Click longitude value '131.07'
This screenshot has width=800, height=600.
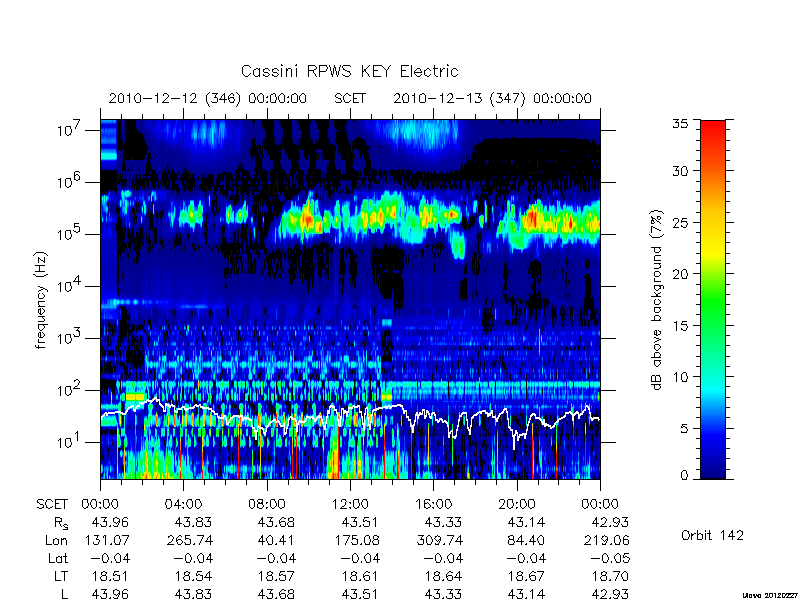pyautogui.click(x=107, y=540)
